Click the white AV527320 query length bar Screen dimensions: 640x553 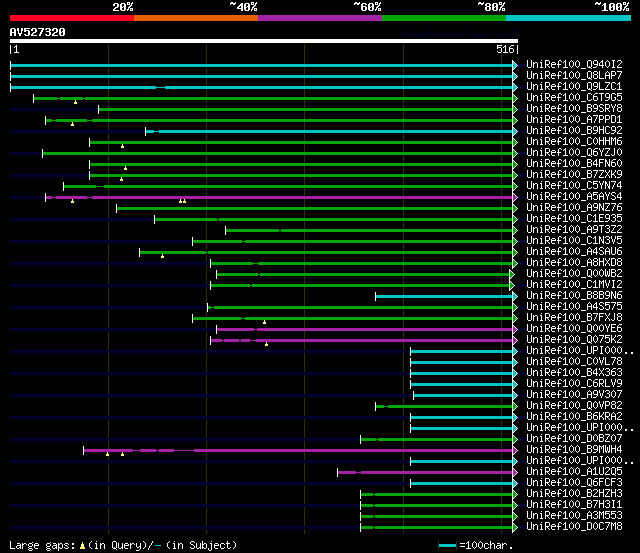click(264, 41)
